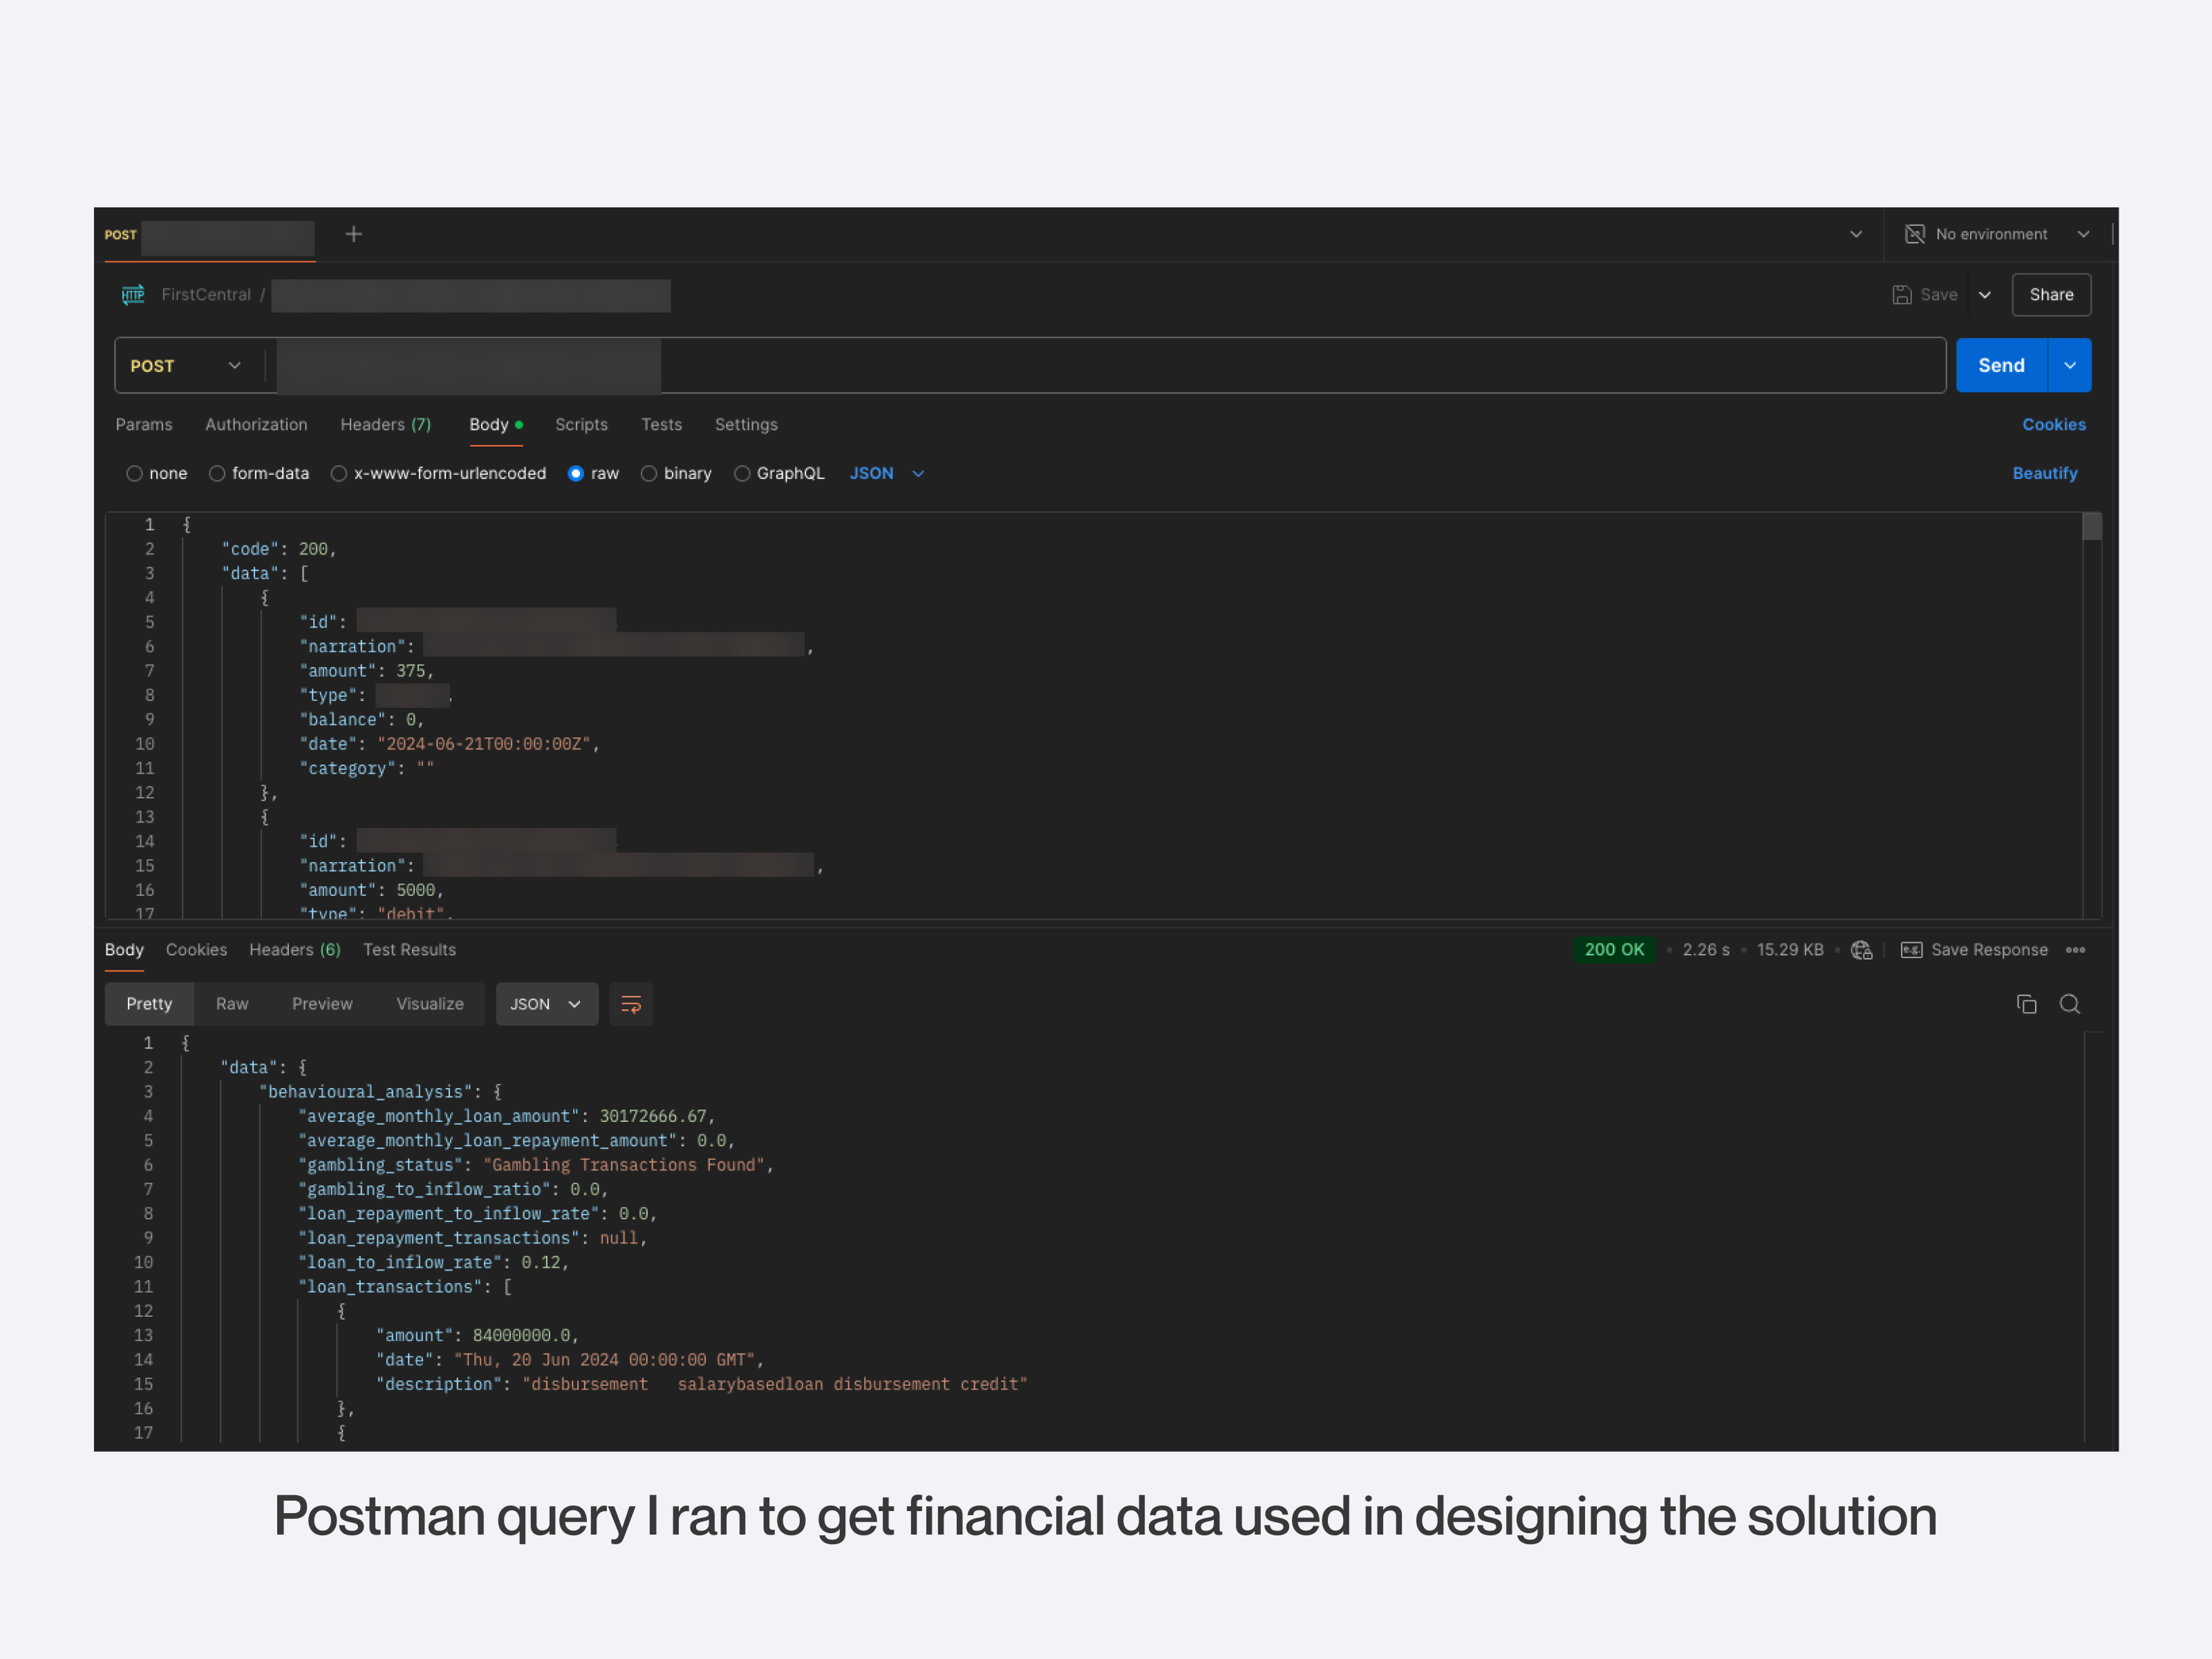
Task: Expand the Send options arrow
Action: pos(2069,366)
